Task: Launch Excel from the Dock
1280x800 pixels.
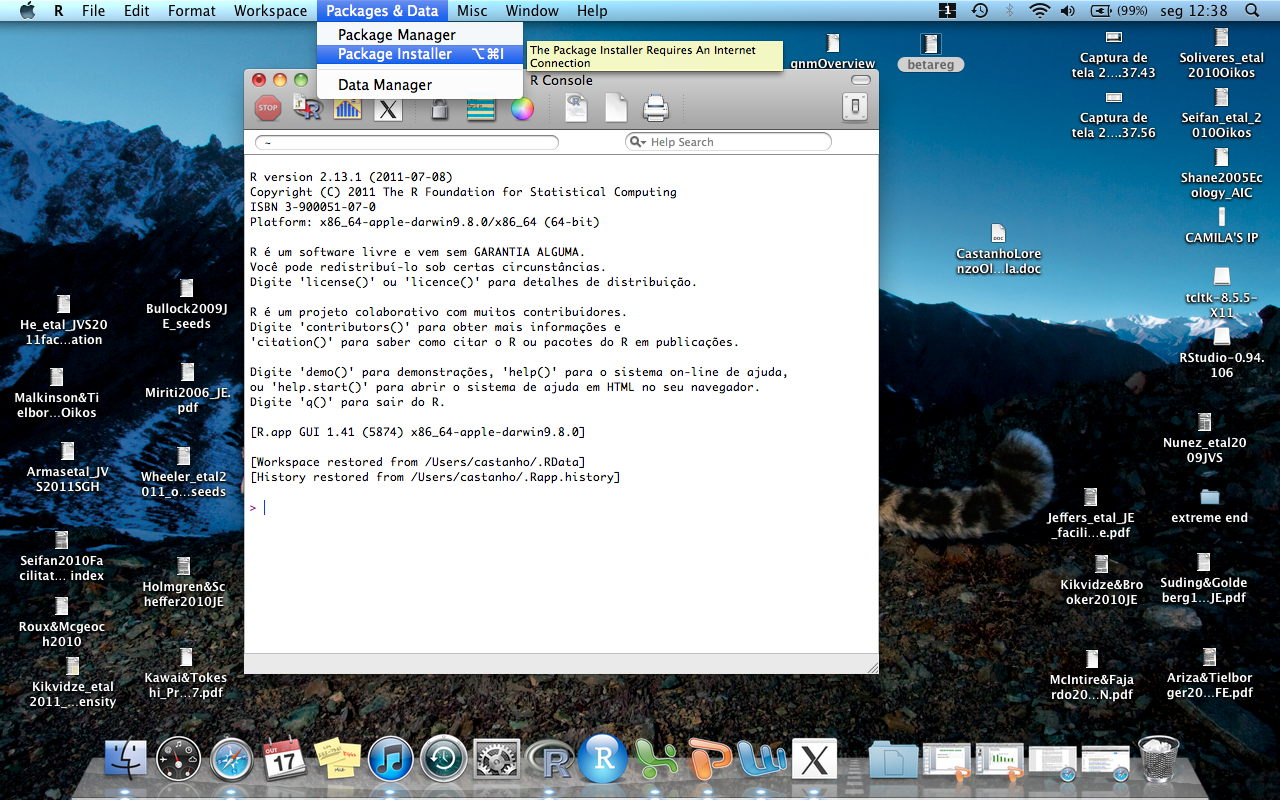Action: point(655,759)
